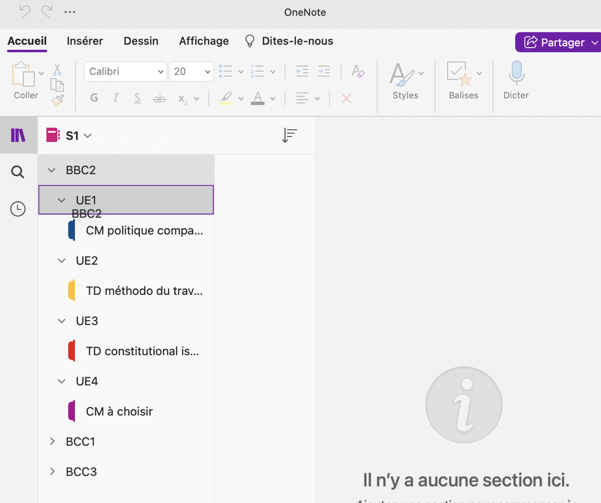Decrease the paragraph indent

click(x=302, y=71)
